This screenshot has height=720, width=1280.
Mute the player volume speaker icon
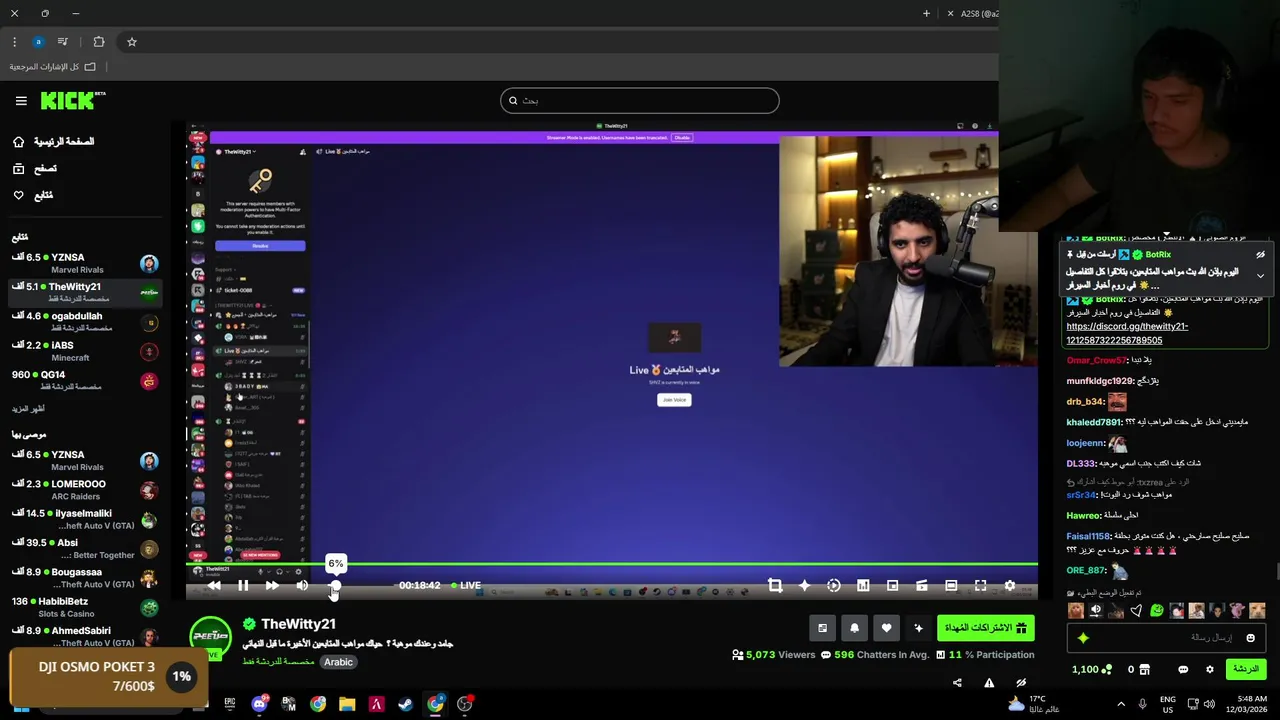[x=302, y=585]
